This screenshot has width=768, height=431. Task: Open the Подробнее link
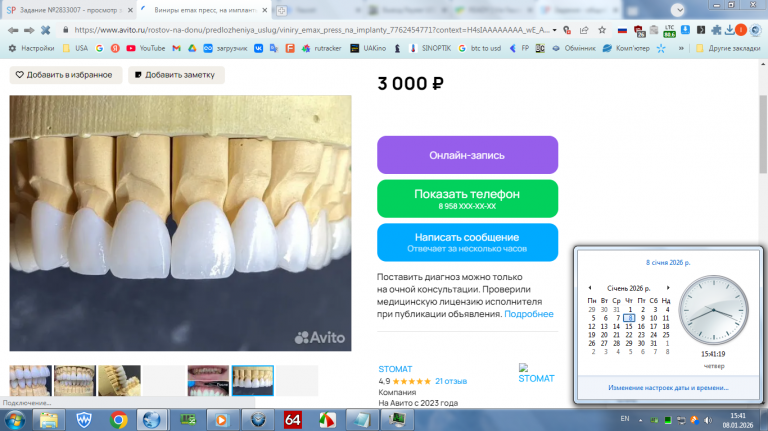pyautogui.click(x=528, y=314)
